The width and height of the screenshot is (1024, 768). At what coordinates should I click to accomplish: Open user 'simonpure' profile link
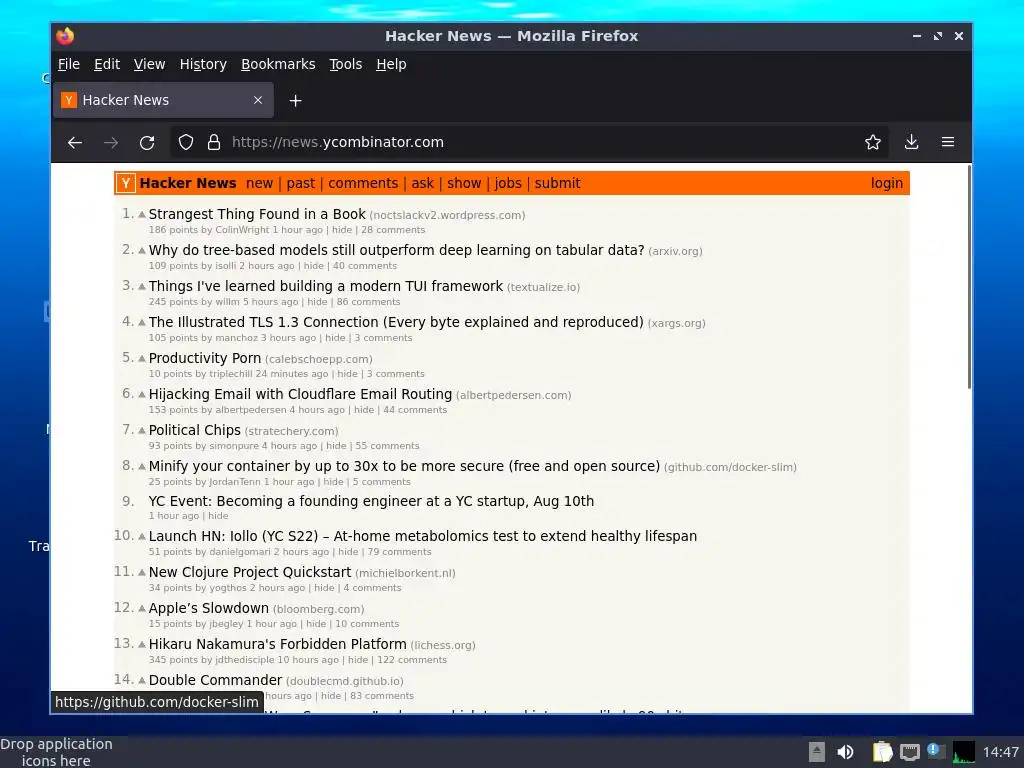click(x=234, y=446)
